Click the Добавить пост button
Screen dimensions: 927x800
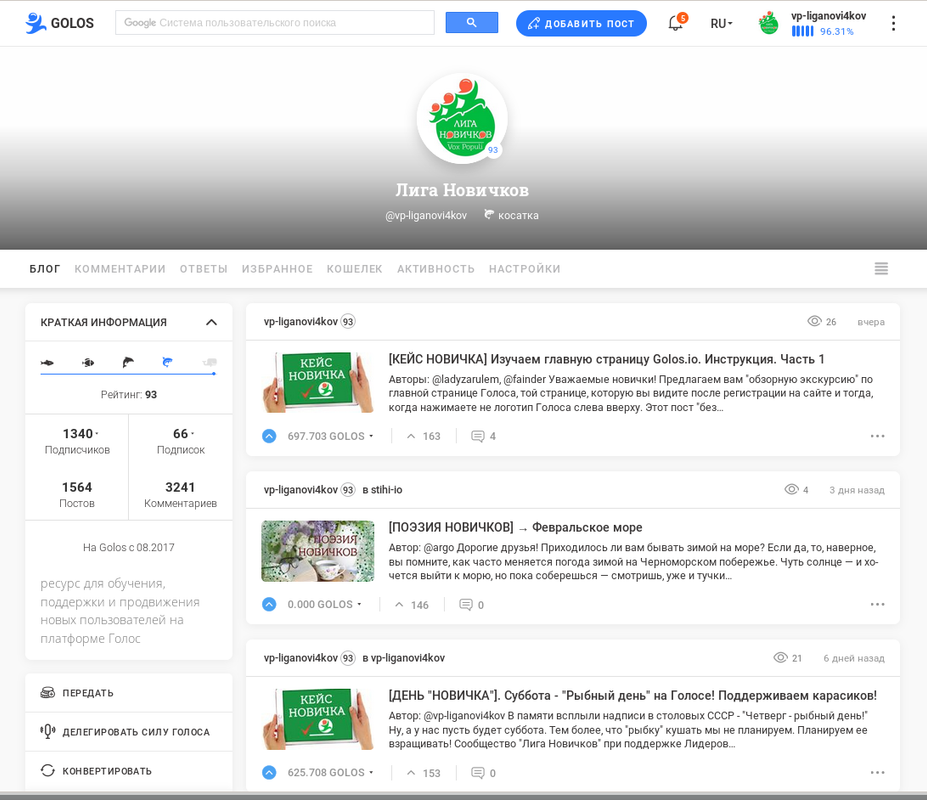click(x=581, y=23)
